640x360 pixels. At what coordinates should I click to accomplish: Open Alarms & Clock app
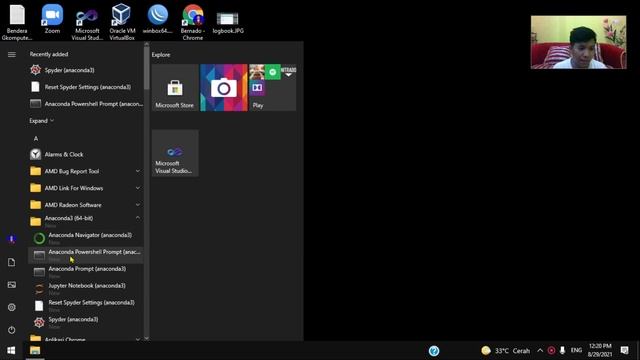86,154
